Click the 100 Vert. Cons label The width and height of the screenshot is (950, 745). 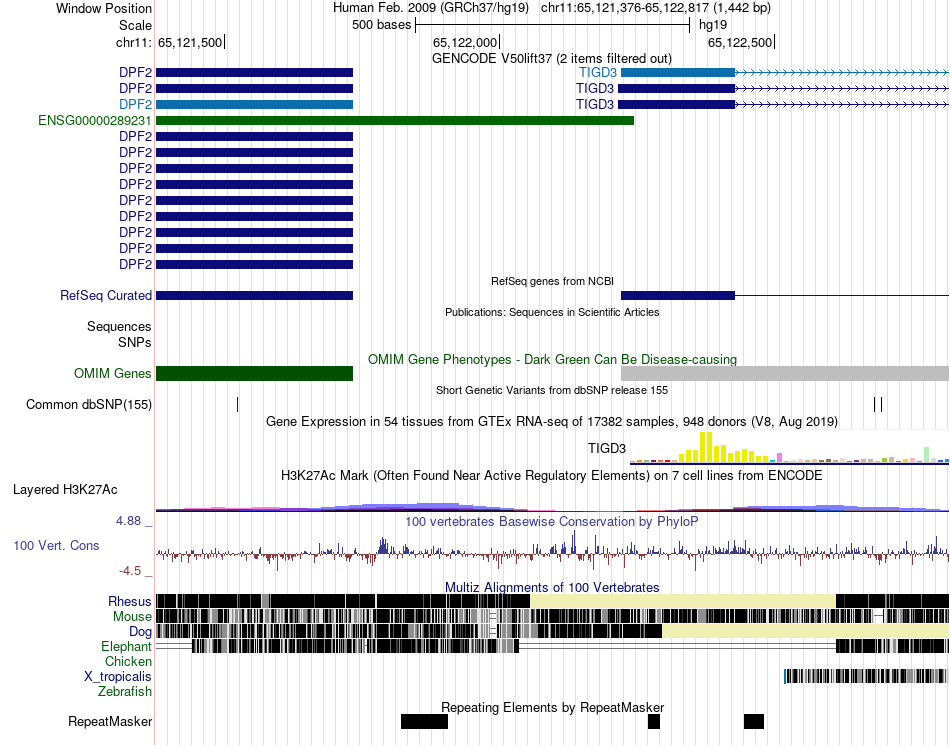(x=56, y=545)
